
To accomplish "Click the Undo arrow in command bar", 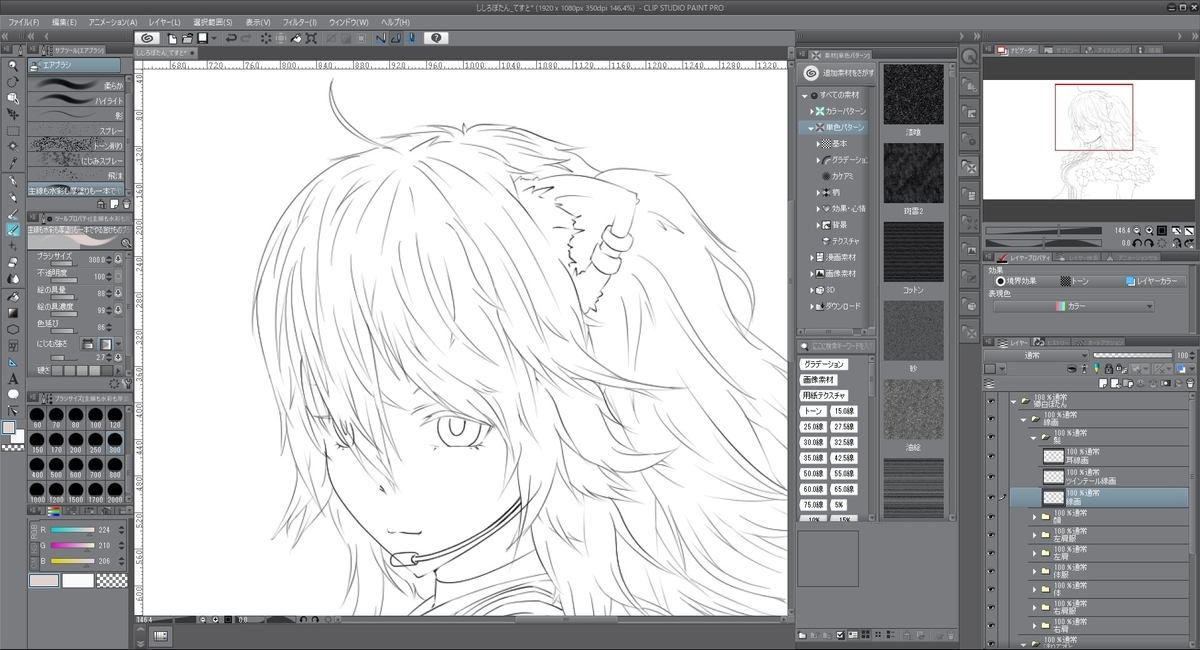I will tap(231, 38).
